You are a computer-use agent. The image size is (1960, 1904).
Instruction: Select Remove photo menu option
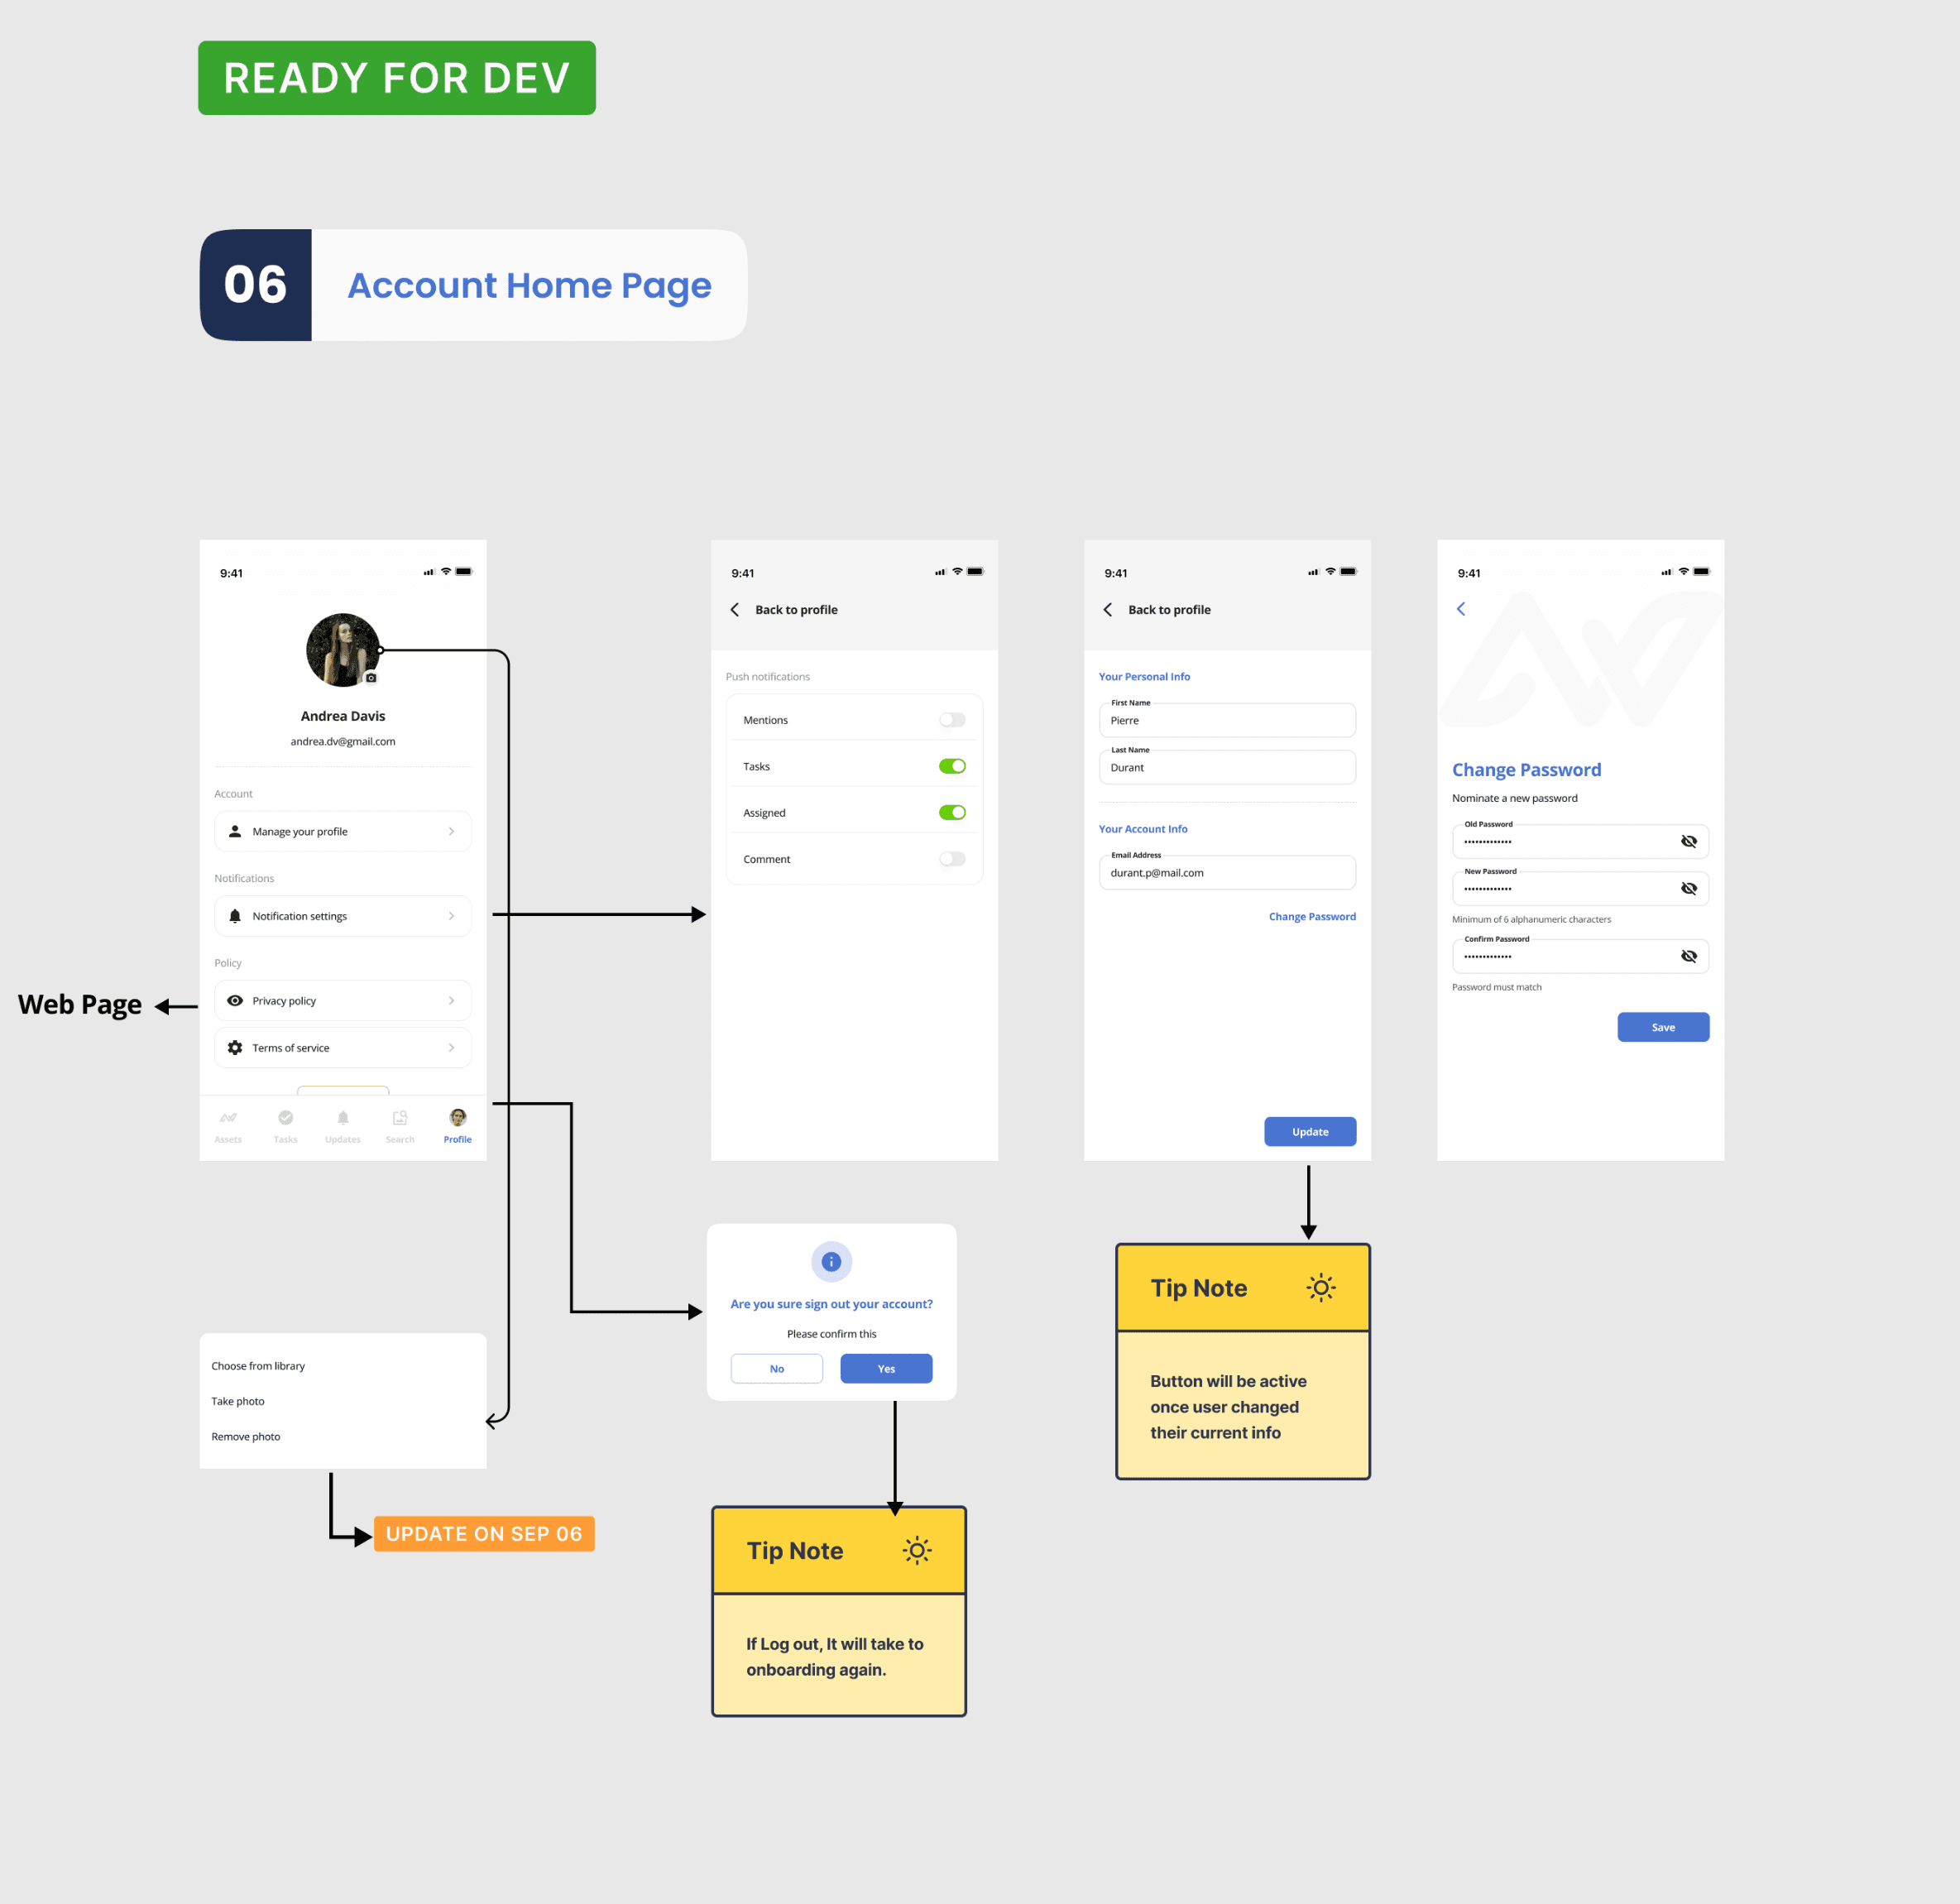point(246,1437)
